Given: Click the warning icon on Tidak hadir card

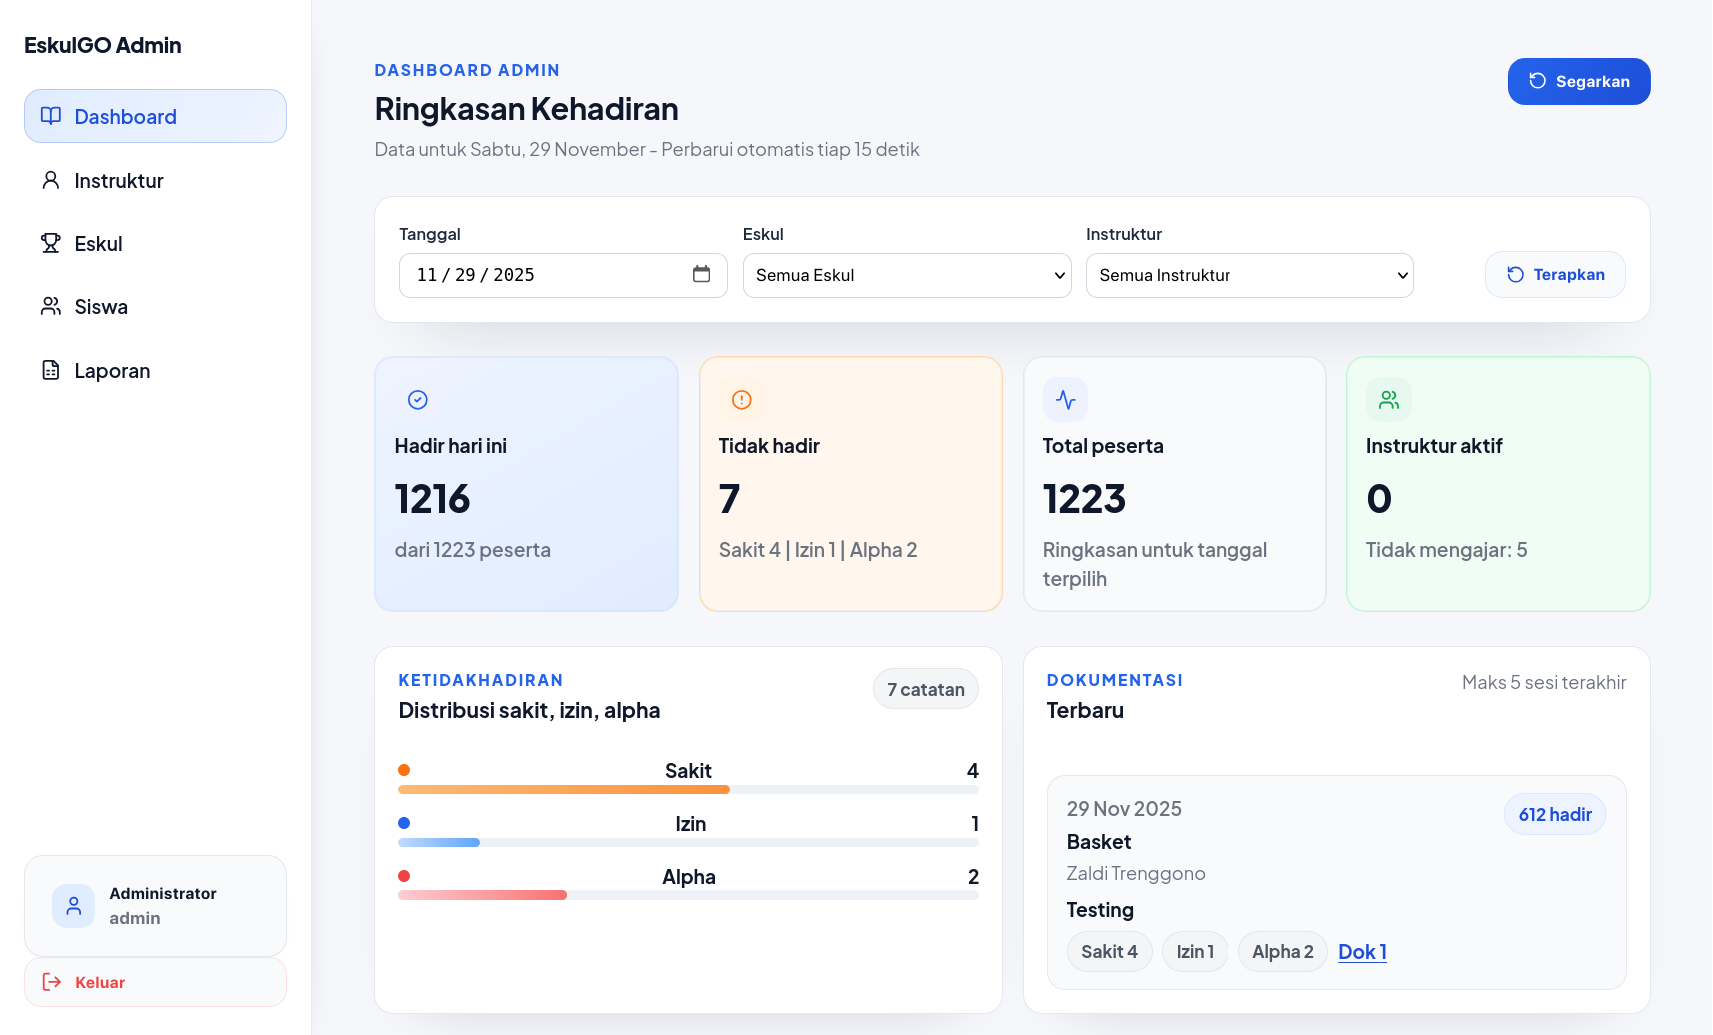Looking at the screenshot, I should coord(741,400).
